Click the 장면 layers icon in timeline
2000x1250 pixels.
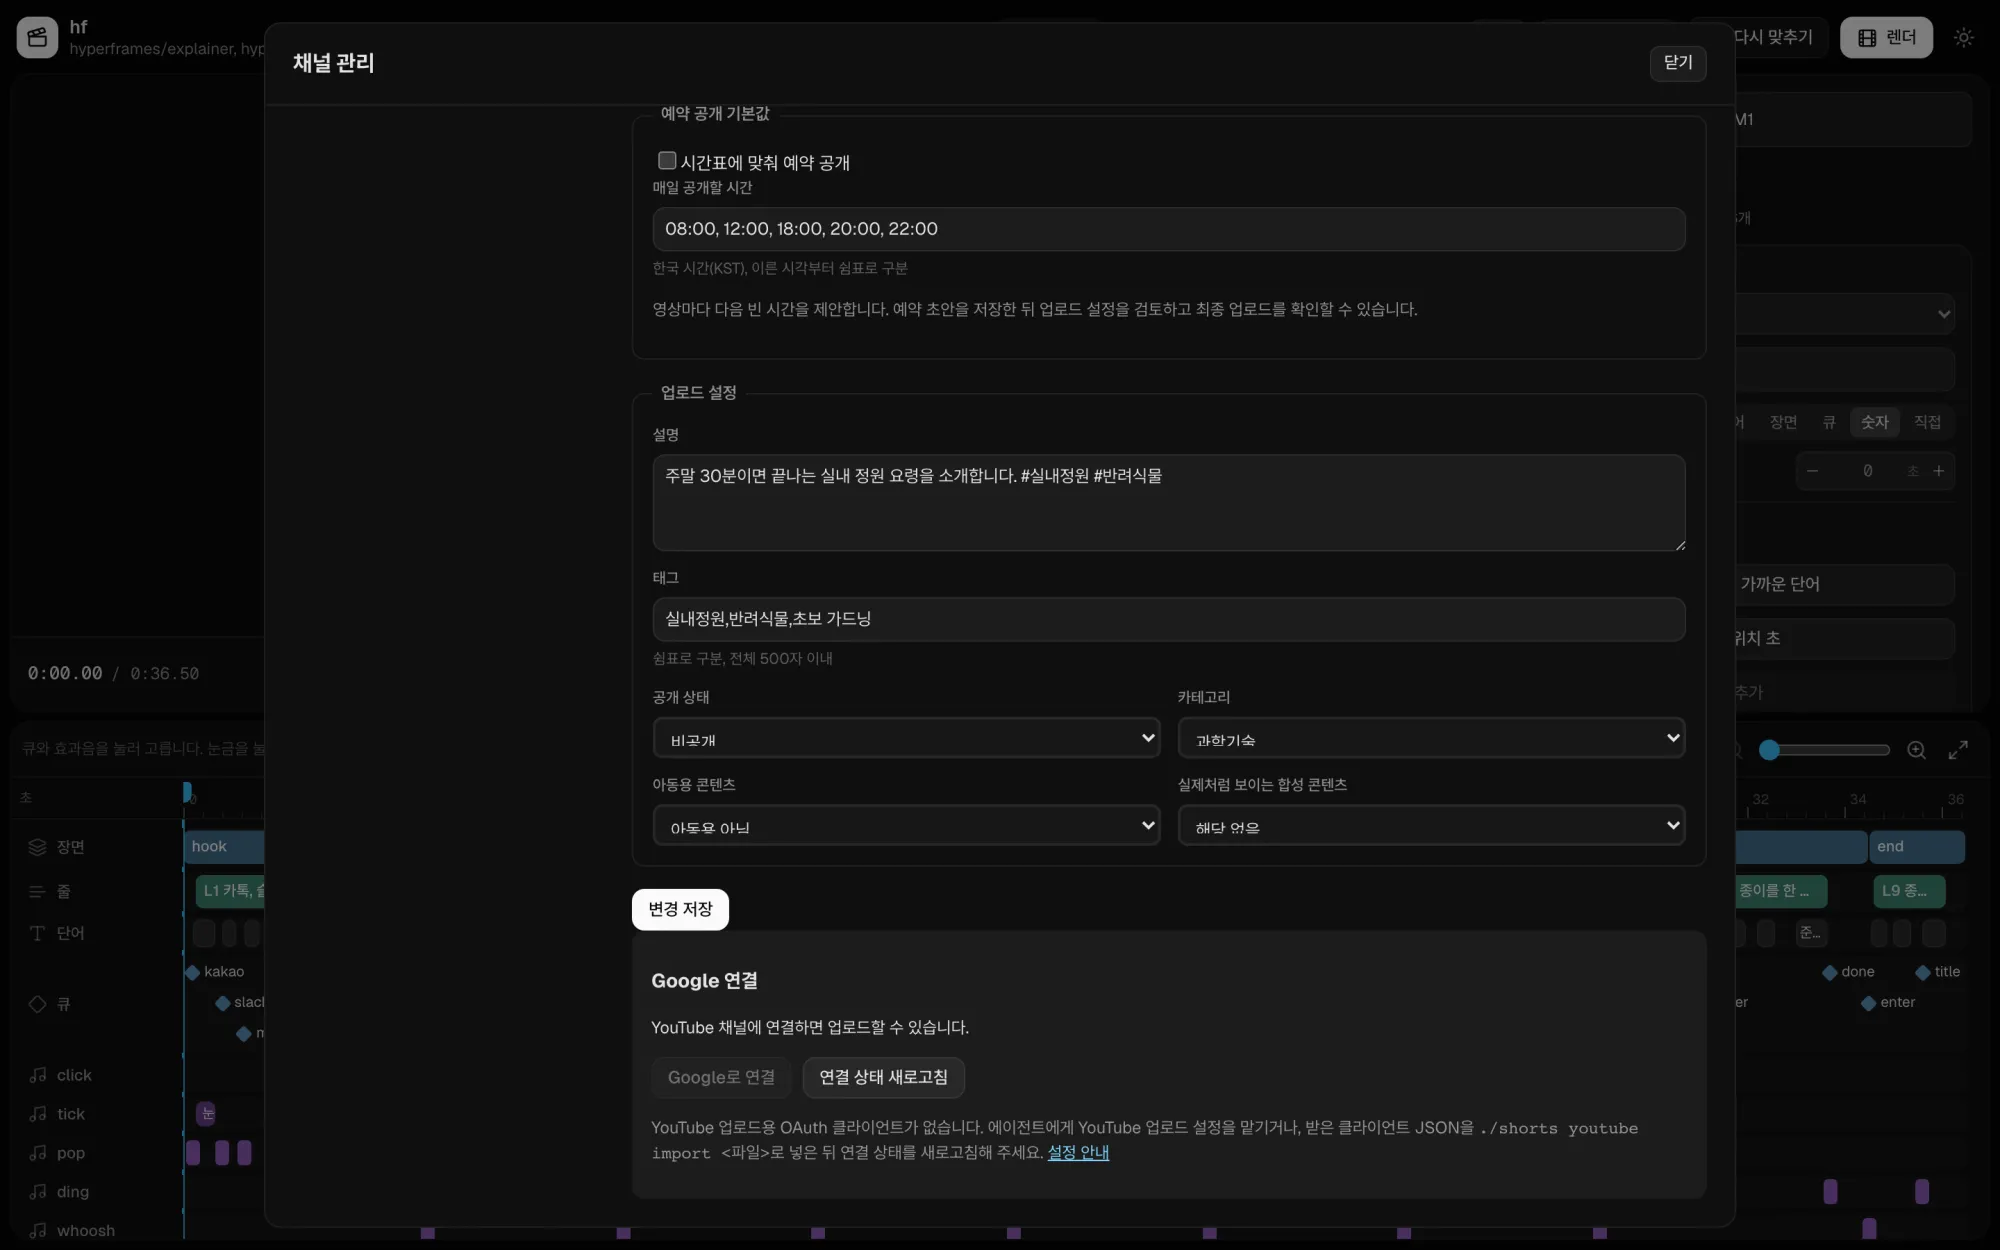tap(37, 847)
